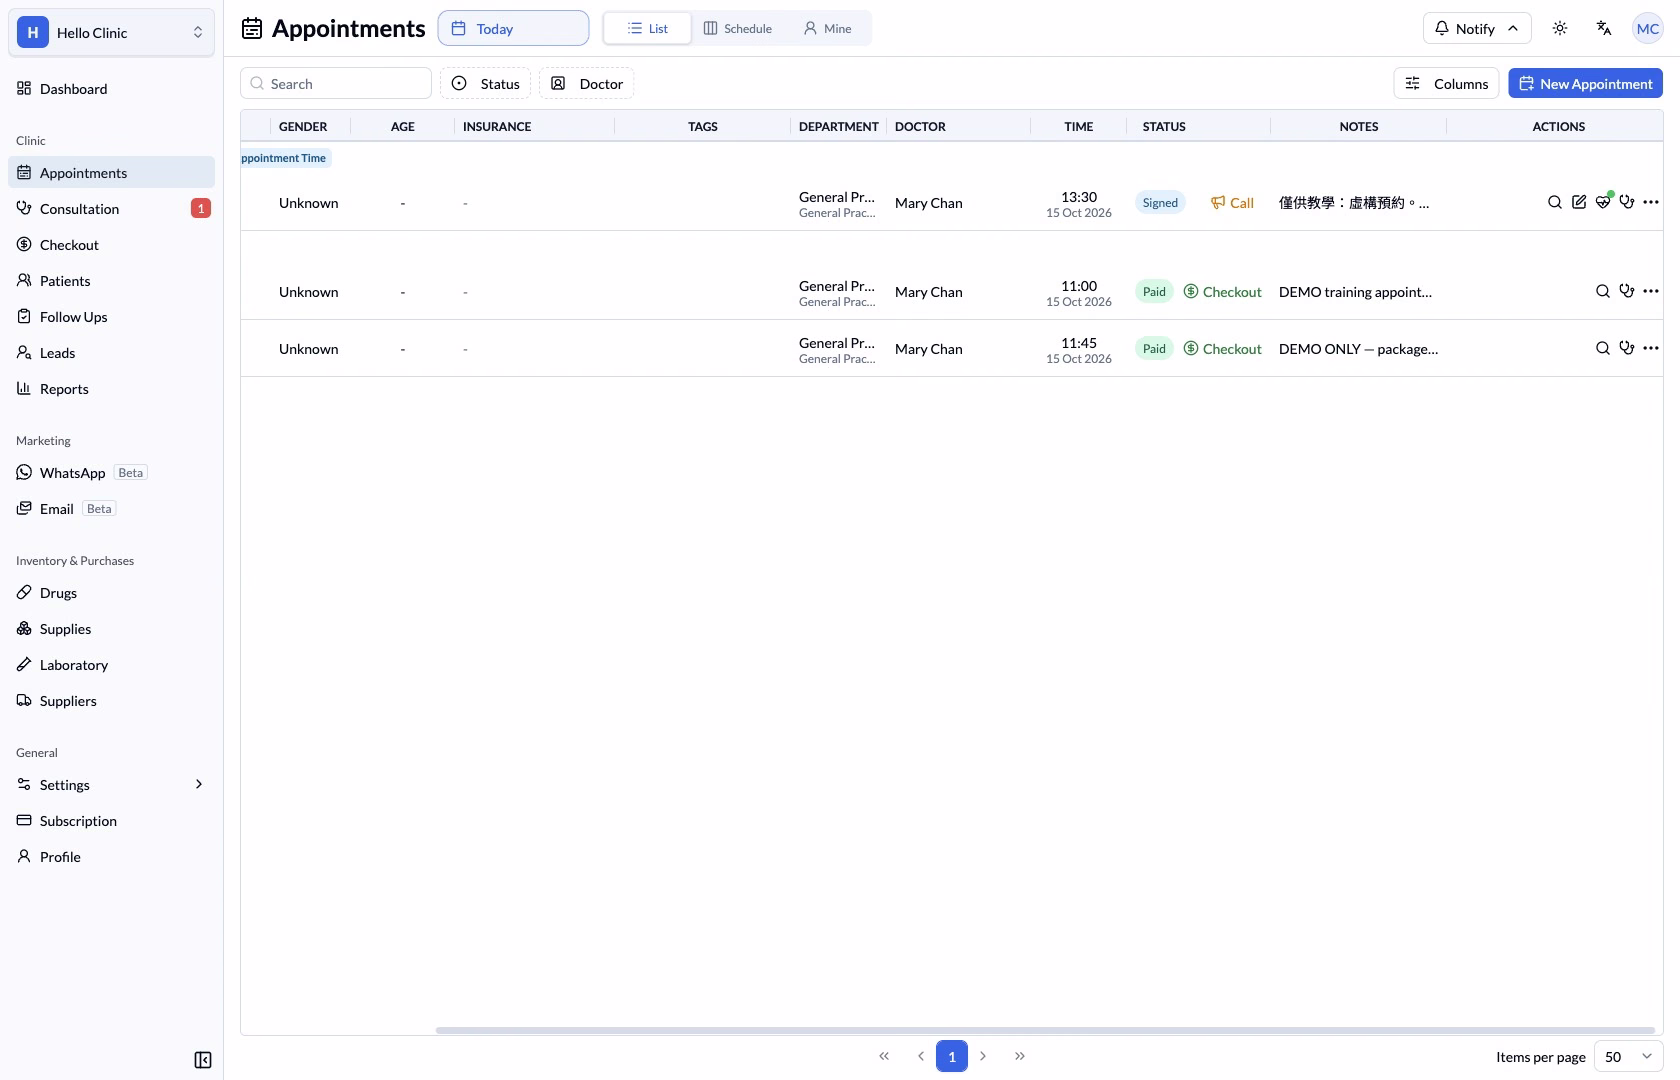This screenshot has height=1080, width=1680.
Task: Click stethoscope icon on the 11:00 appointment
Action: tap(1627, 291)
